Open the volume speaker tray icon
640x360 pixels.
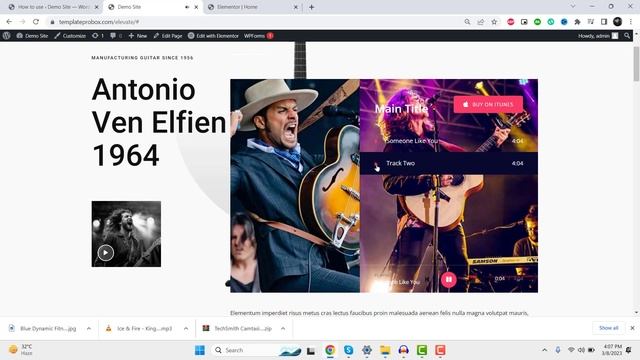[581, 350]
